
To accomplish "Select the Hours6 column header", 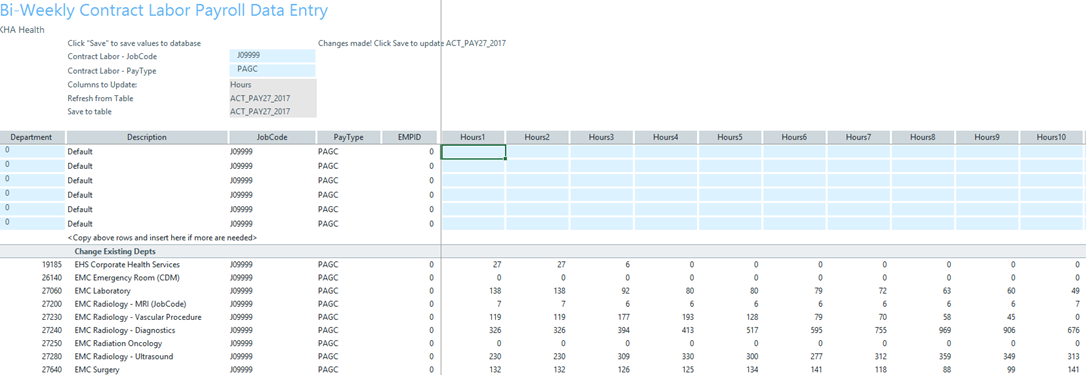I will click(794, 137).
